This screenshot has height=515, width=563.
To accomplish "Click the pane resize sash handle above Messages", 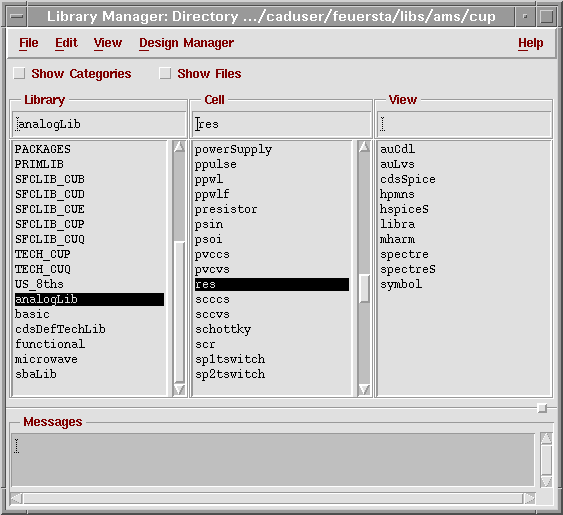I will (x=542, y=408).
